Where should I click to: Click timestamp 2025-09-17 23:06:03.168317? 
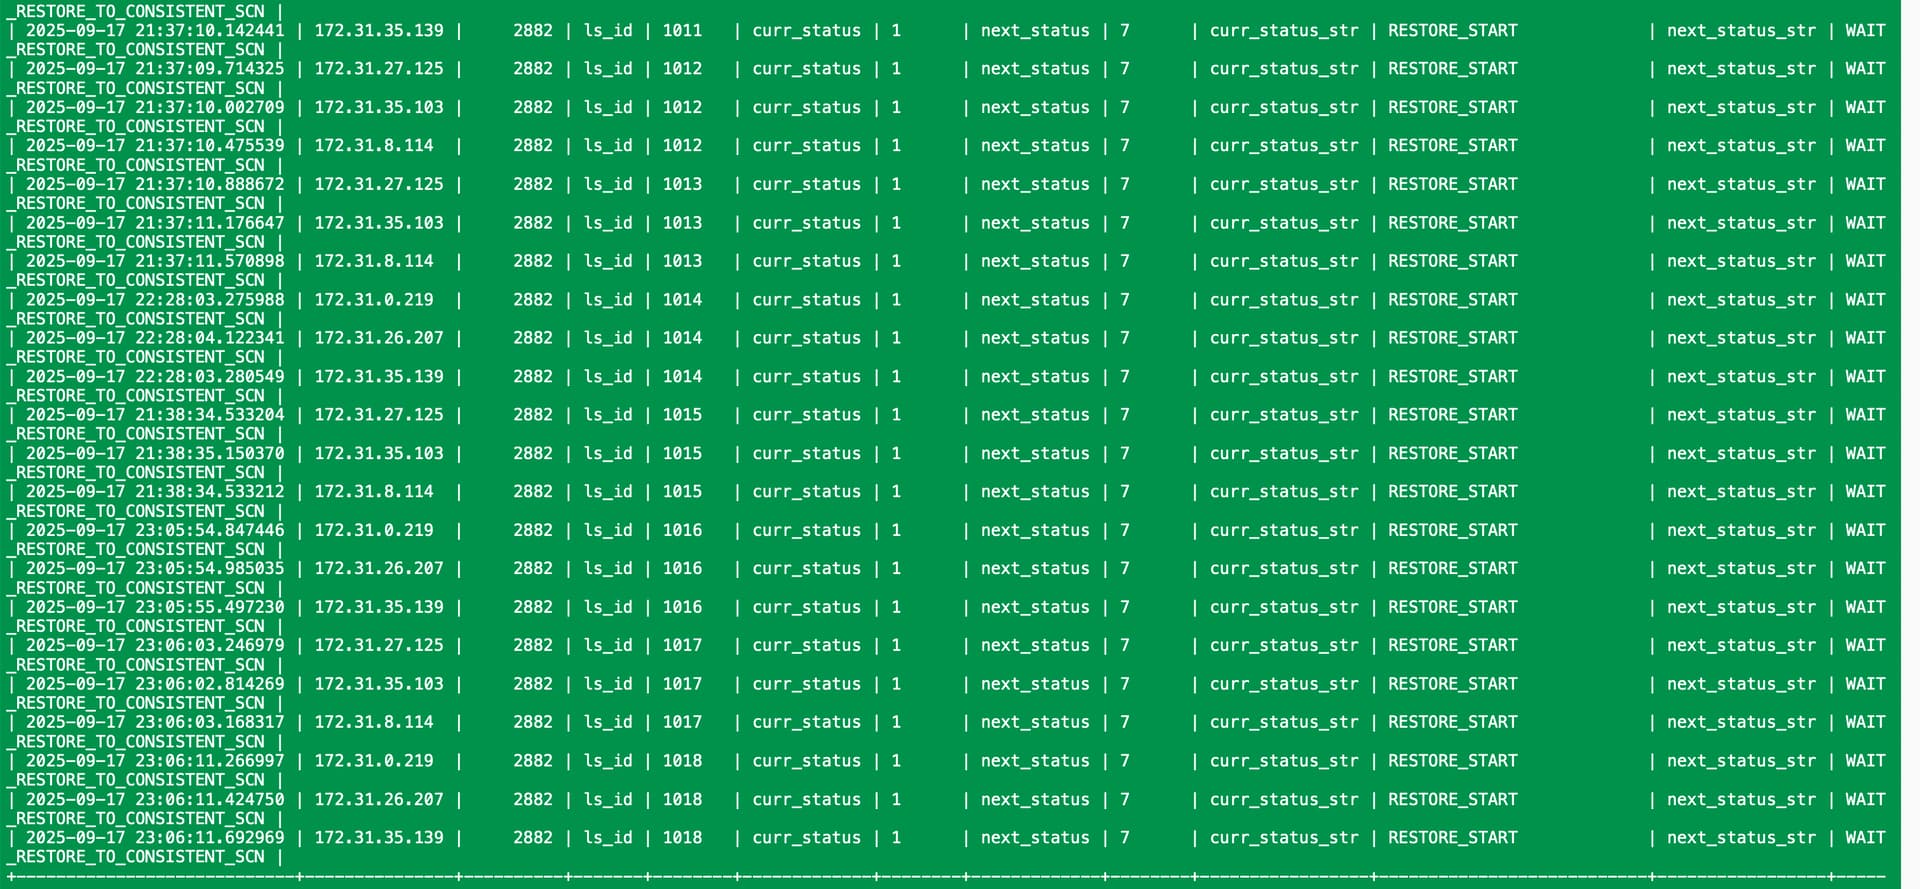click(155, 723)
